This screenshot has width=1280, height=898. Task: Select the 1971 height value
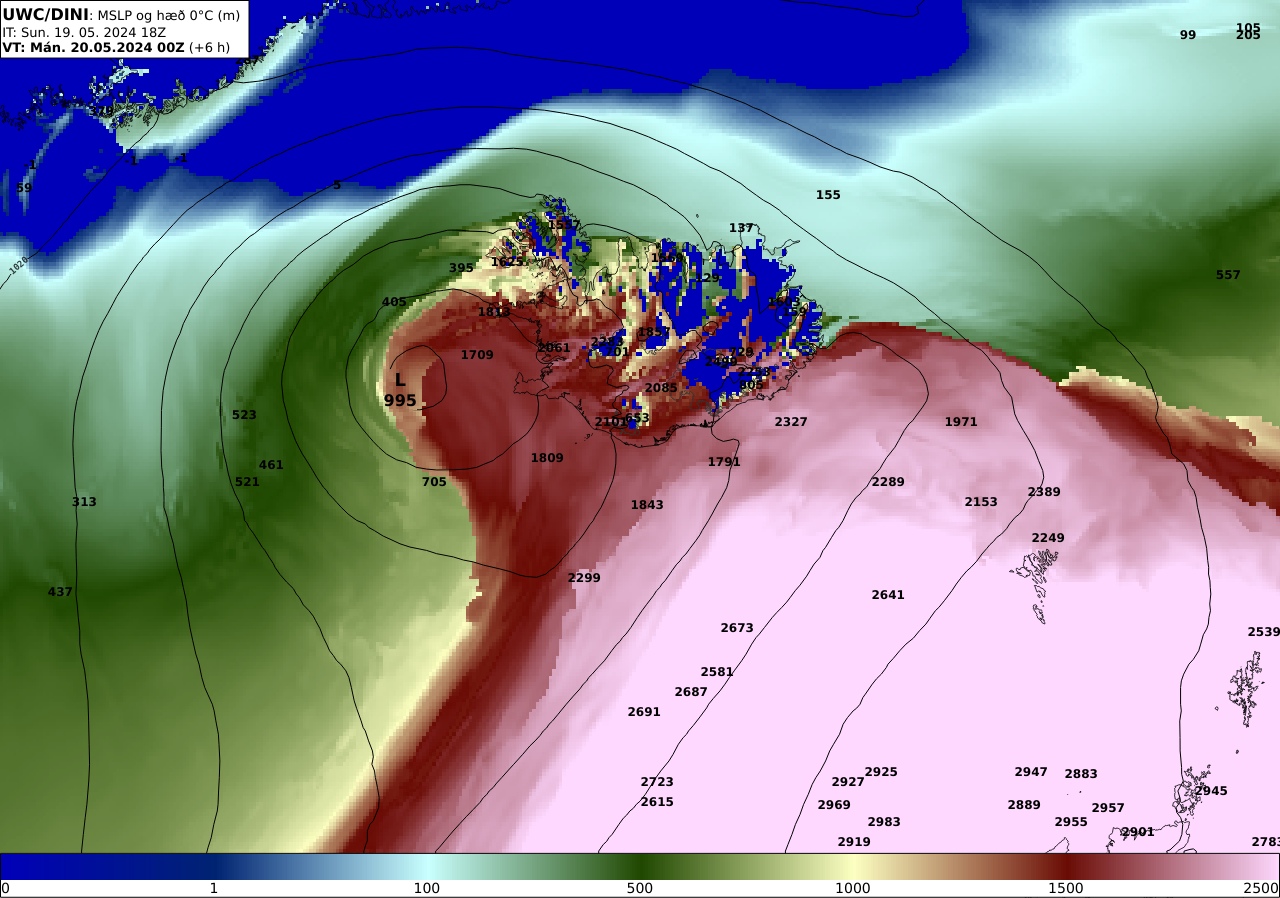(961, 422)
